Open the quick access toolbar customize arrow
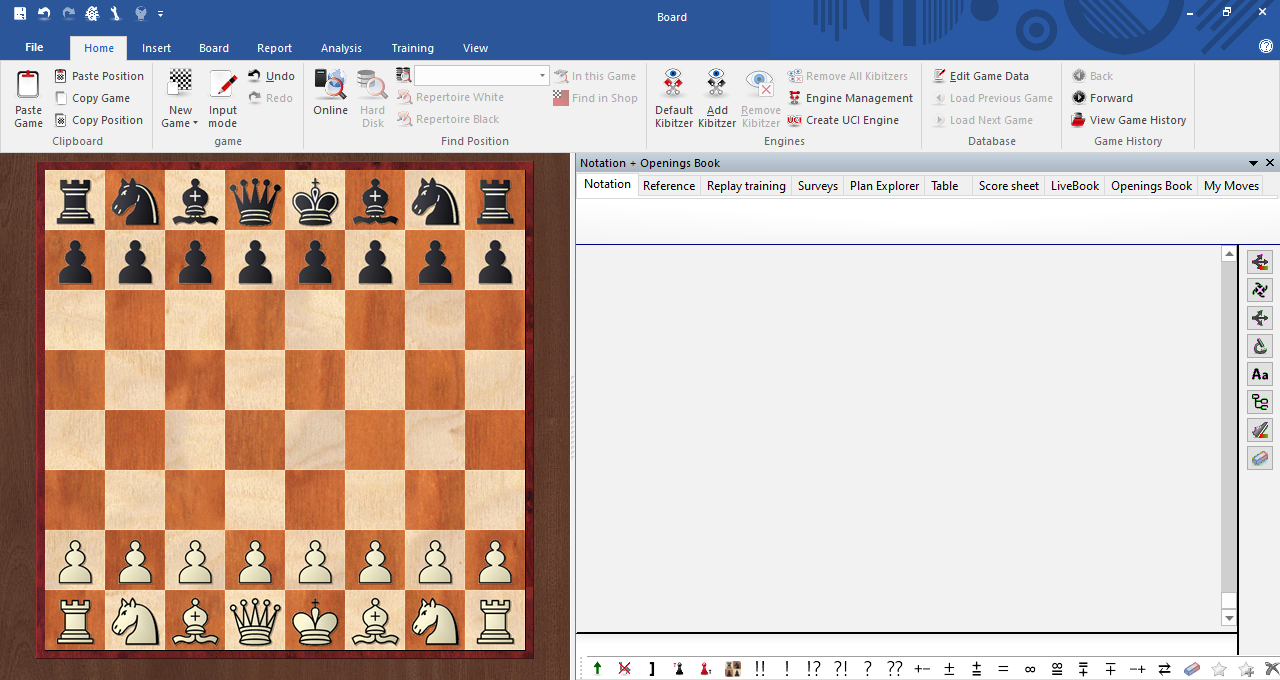This screenshot has height=680, width=1280. tap(161, 14)
